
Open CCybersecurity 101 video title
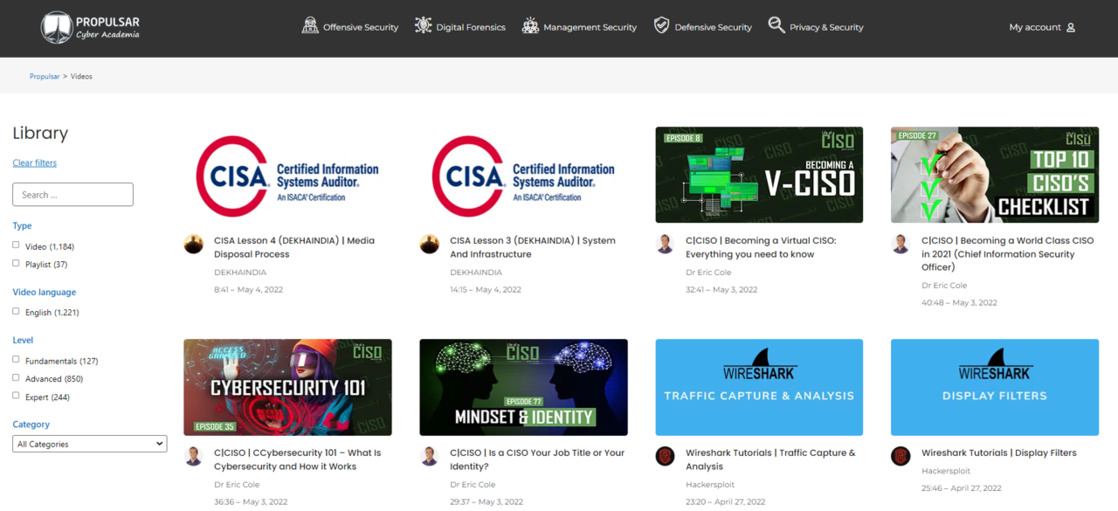click(297, 460)
